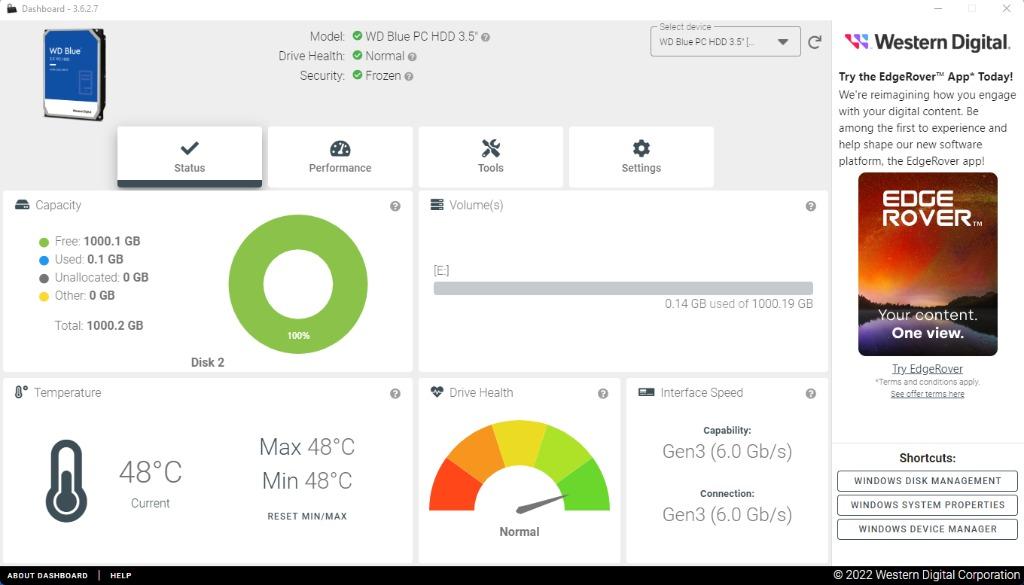Viewport: 1024px width, 585px height.
Task: Click the 0.14 GB used of 1000.19 GB text
Action: (739, 304)
